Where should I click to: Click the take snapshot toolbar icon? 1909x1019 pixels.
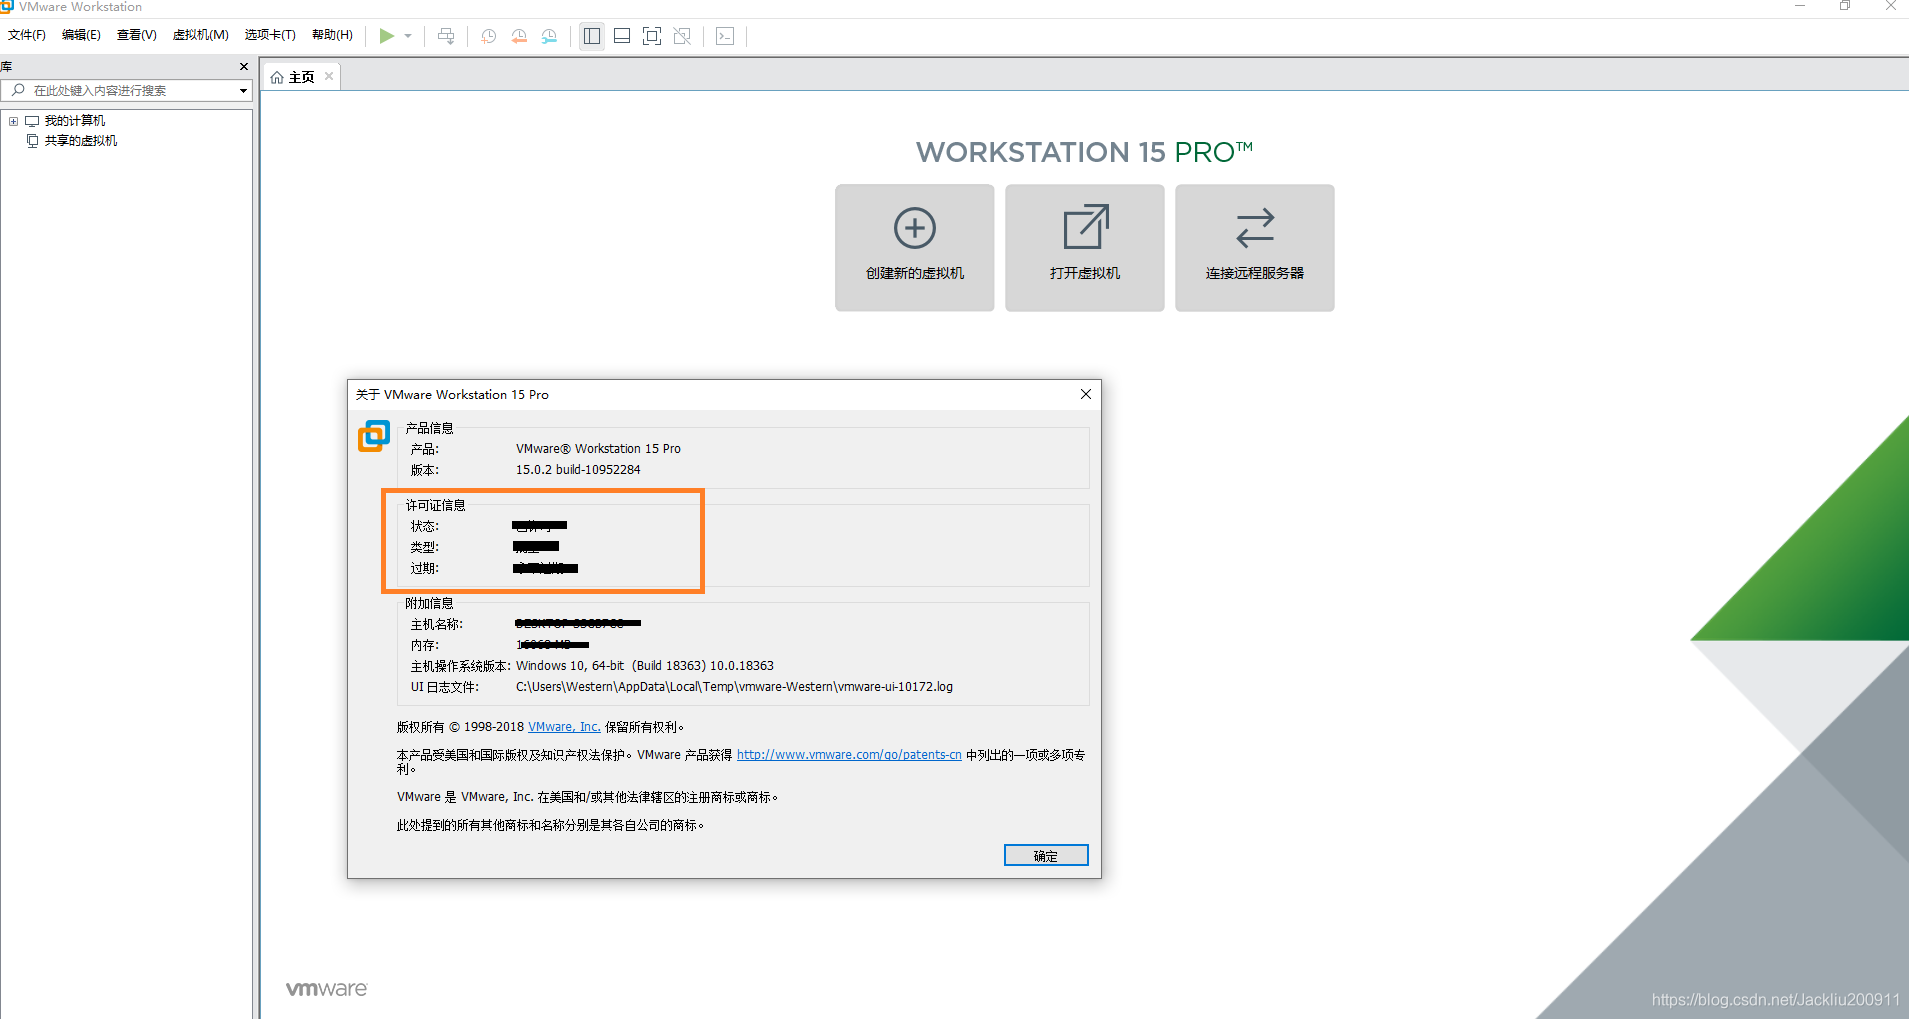point(489,36)
